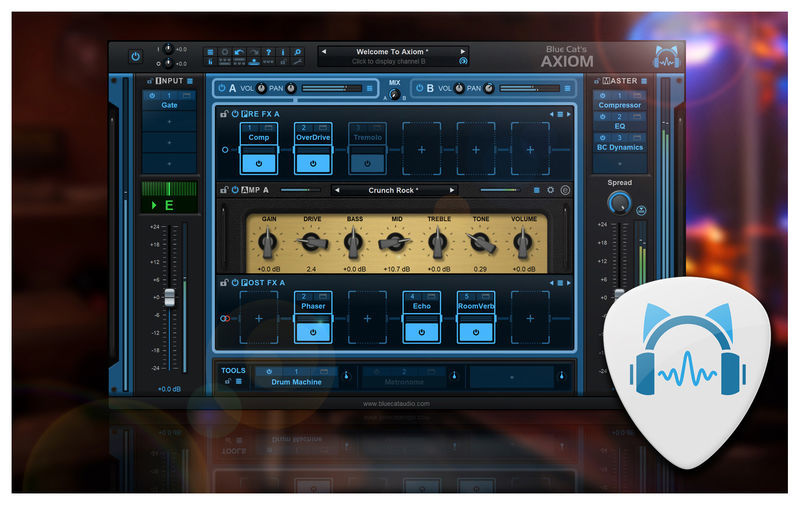The width and height of the screenshot is (800, 506).
Task: Toggle the POST FX A power icon
Action: pyautogui.click(x=235, y=283)
